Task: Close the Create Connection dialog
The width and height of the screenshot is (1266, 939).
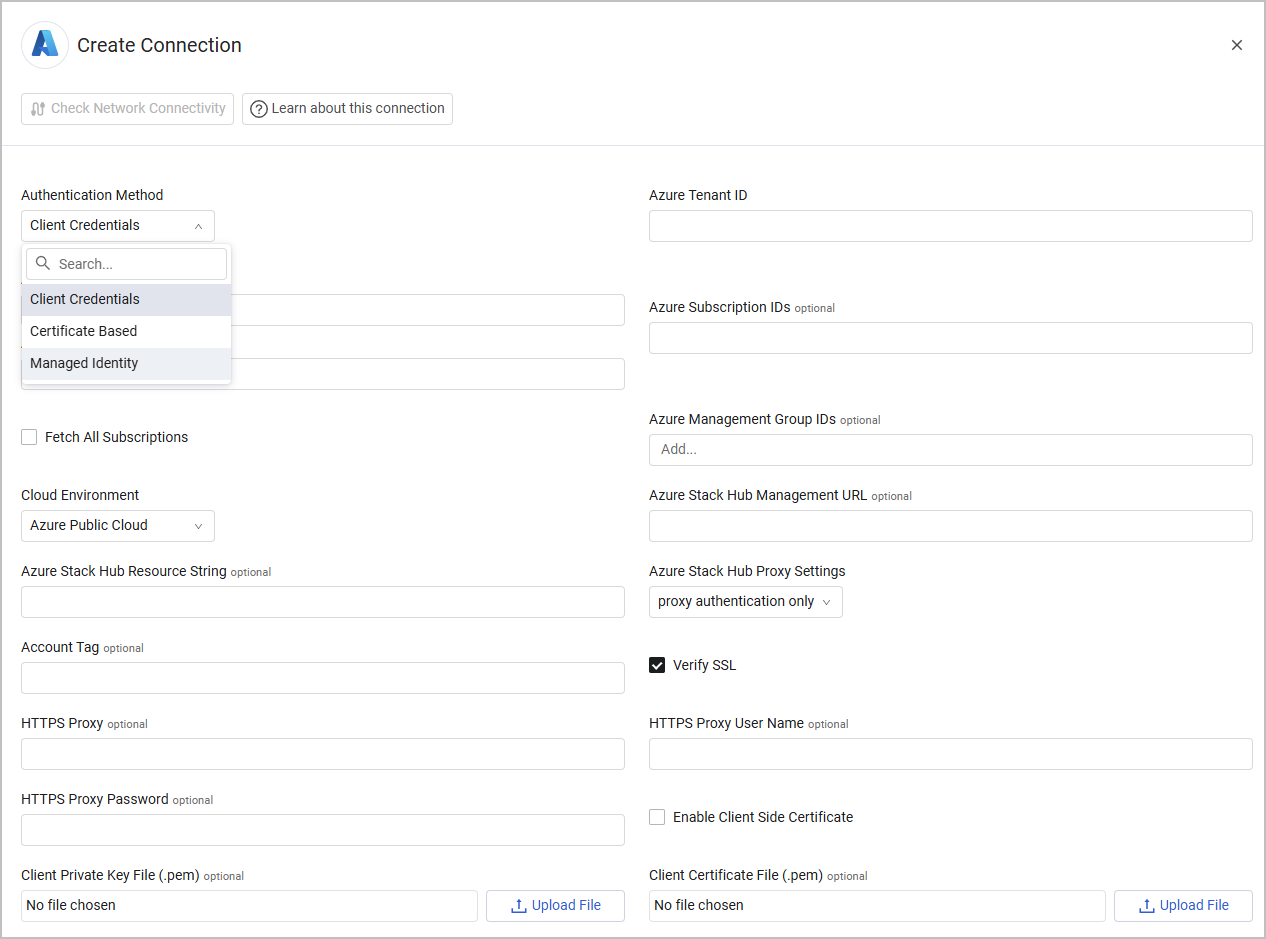Action: click(1237, 45)
